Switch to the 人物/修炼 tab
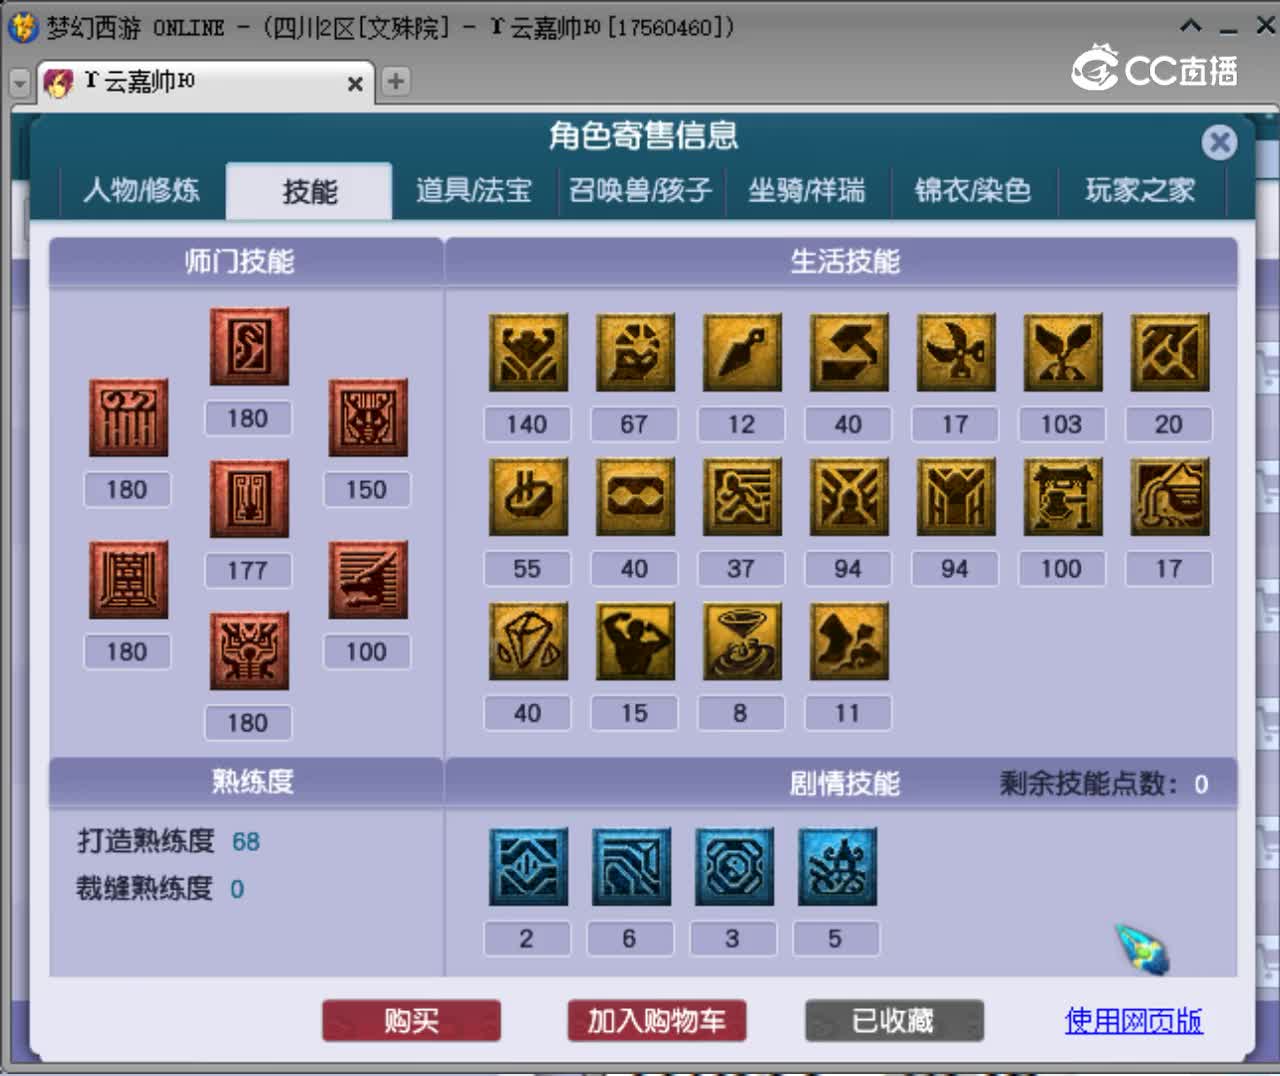 click(x=141, y=190)
